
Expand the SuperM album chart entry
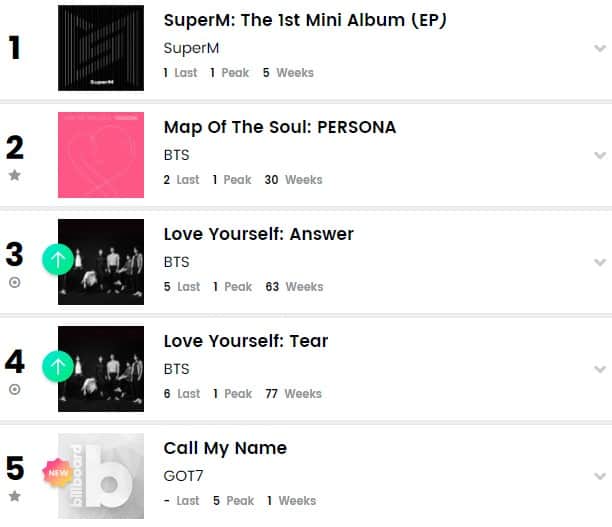pyautogui.click(x=599, y=48)
